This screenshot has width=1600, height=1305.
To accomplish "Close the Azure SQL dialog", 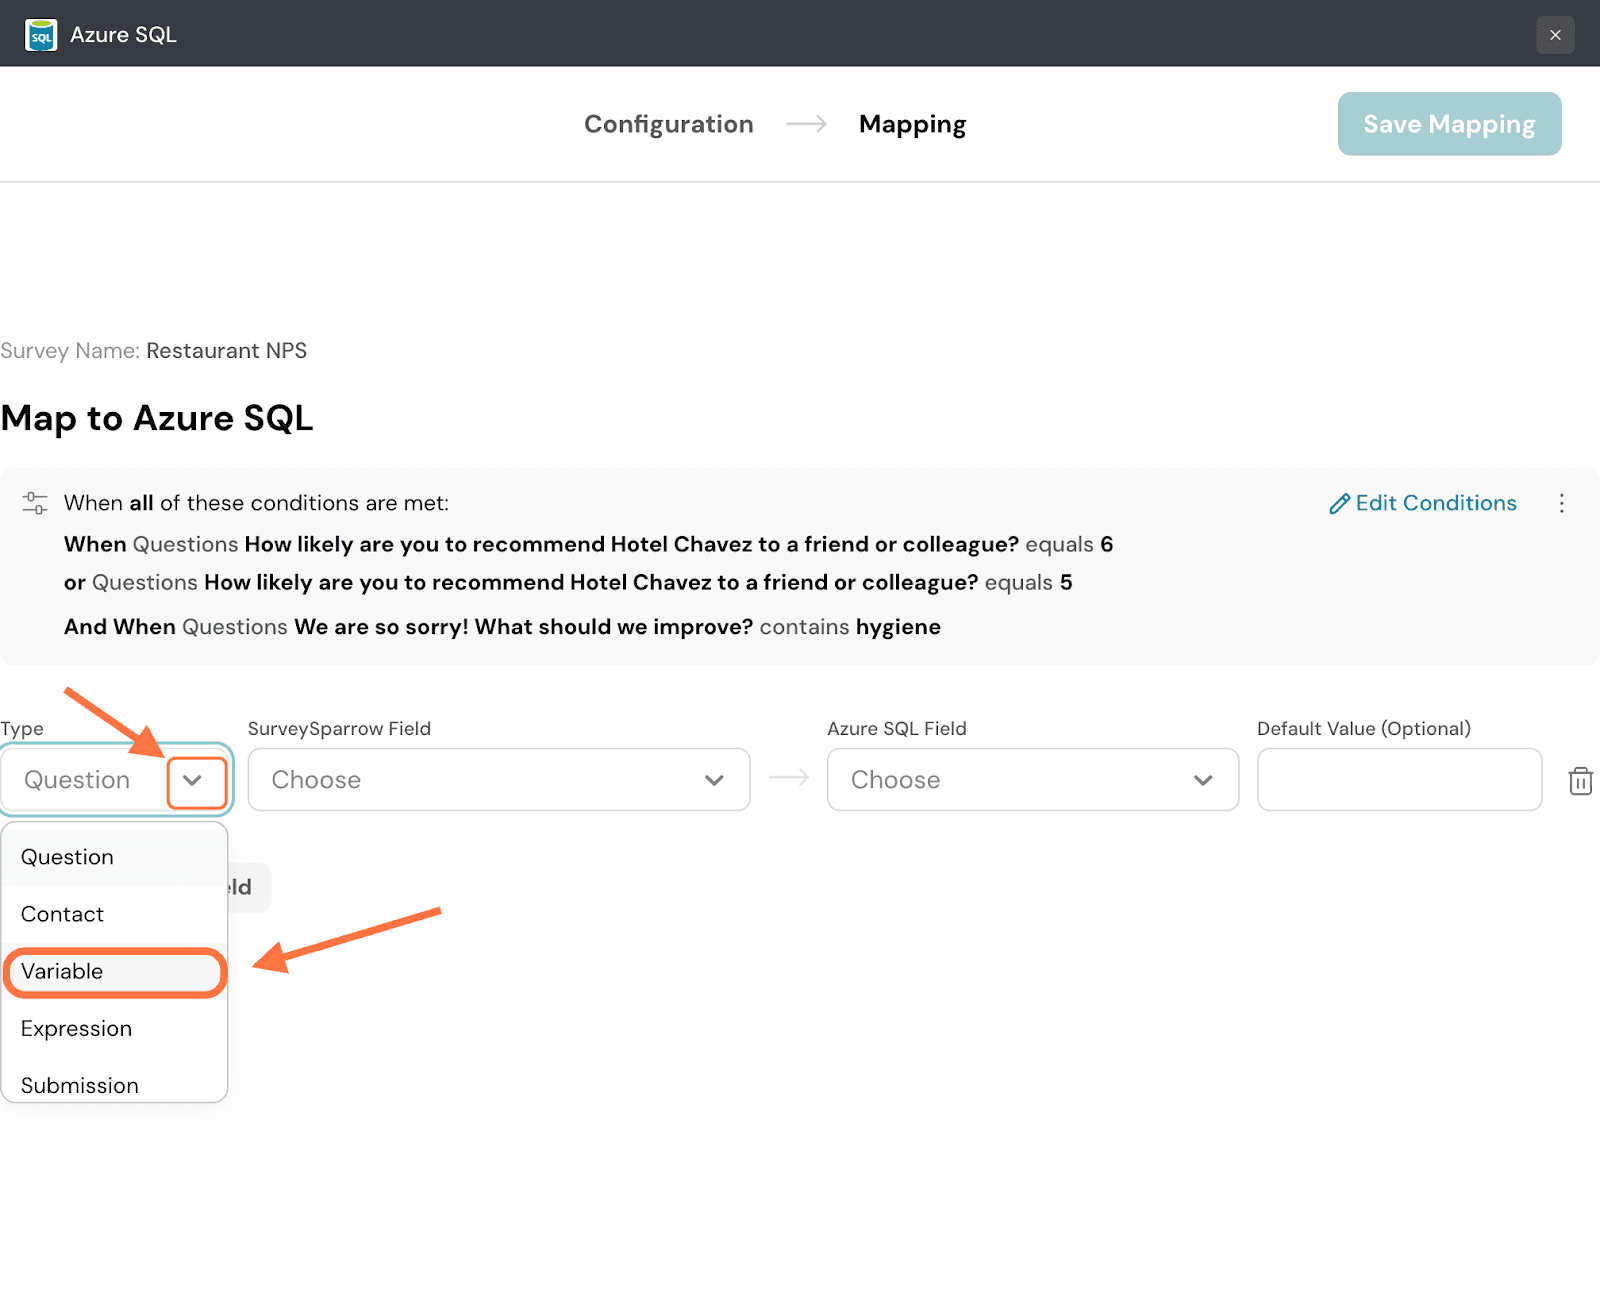I will tap(1555, 35).
